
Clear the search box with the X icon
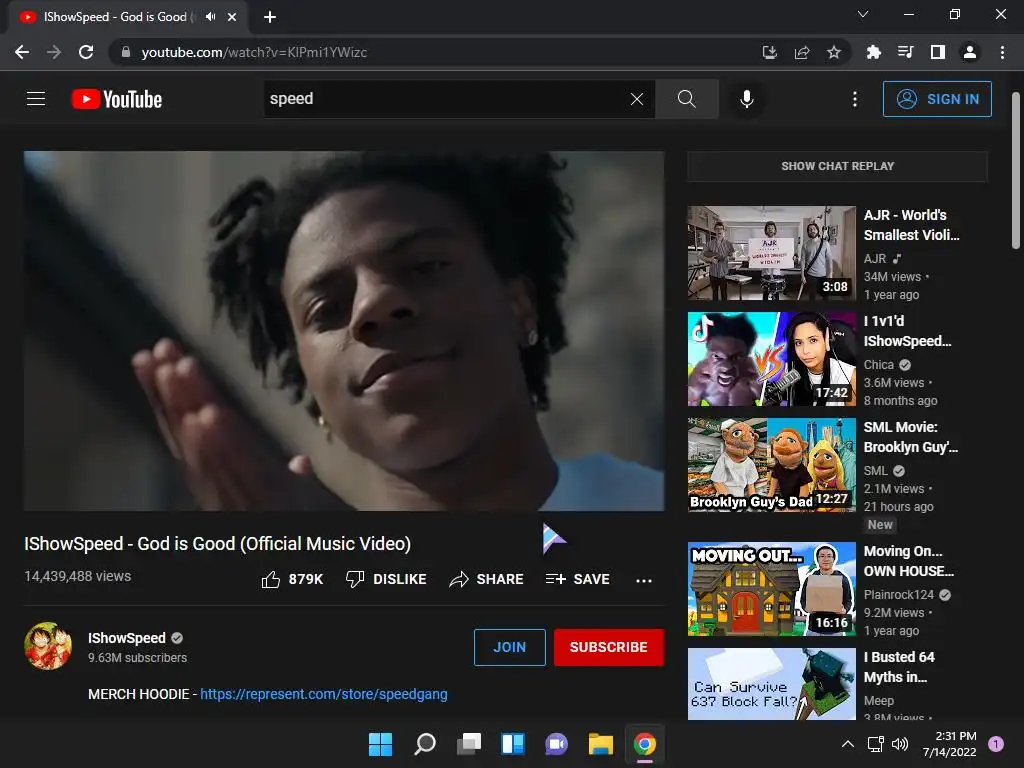[x=637, y=99]
